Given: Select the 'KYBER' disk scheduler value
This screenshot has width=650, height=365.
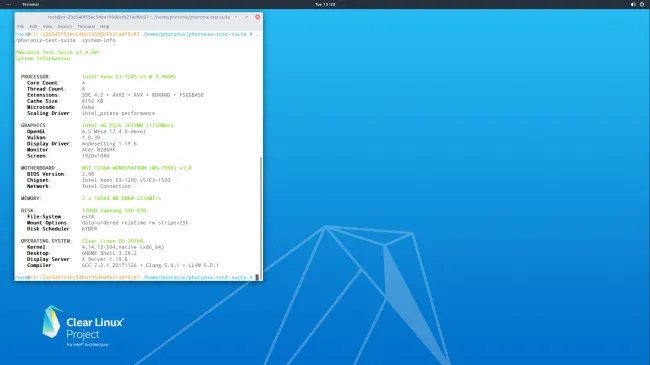Looking at the screenshot, I should [x=90, y=229].
